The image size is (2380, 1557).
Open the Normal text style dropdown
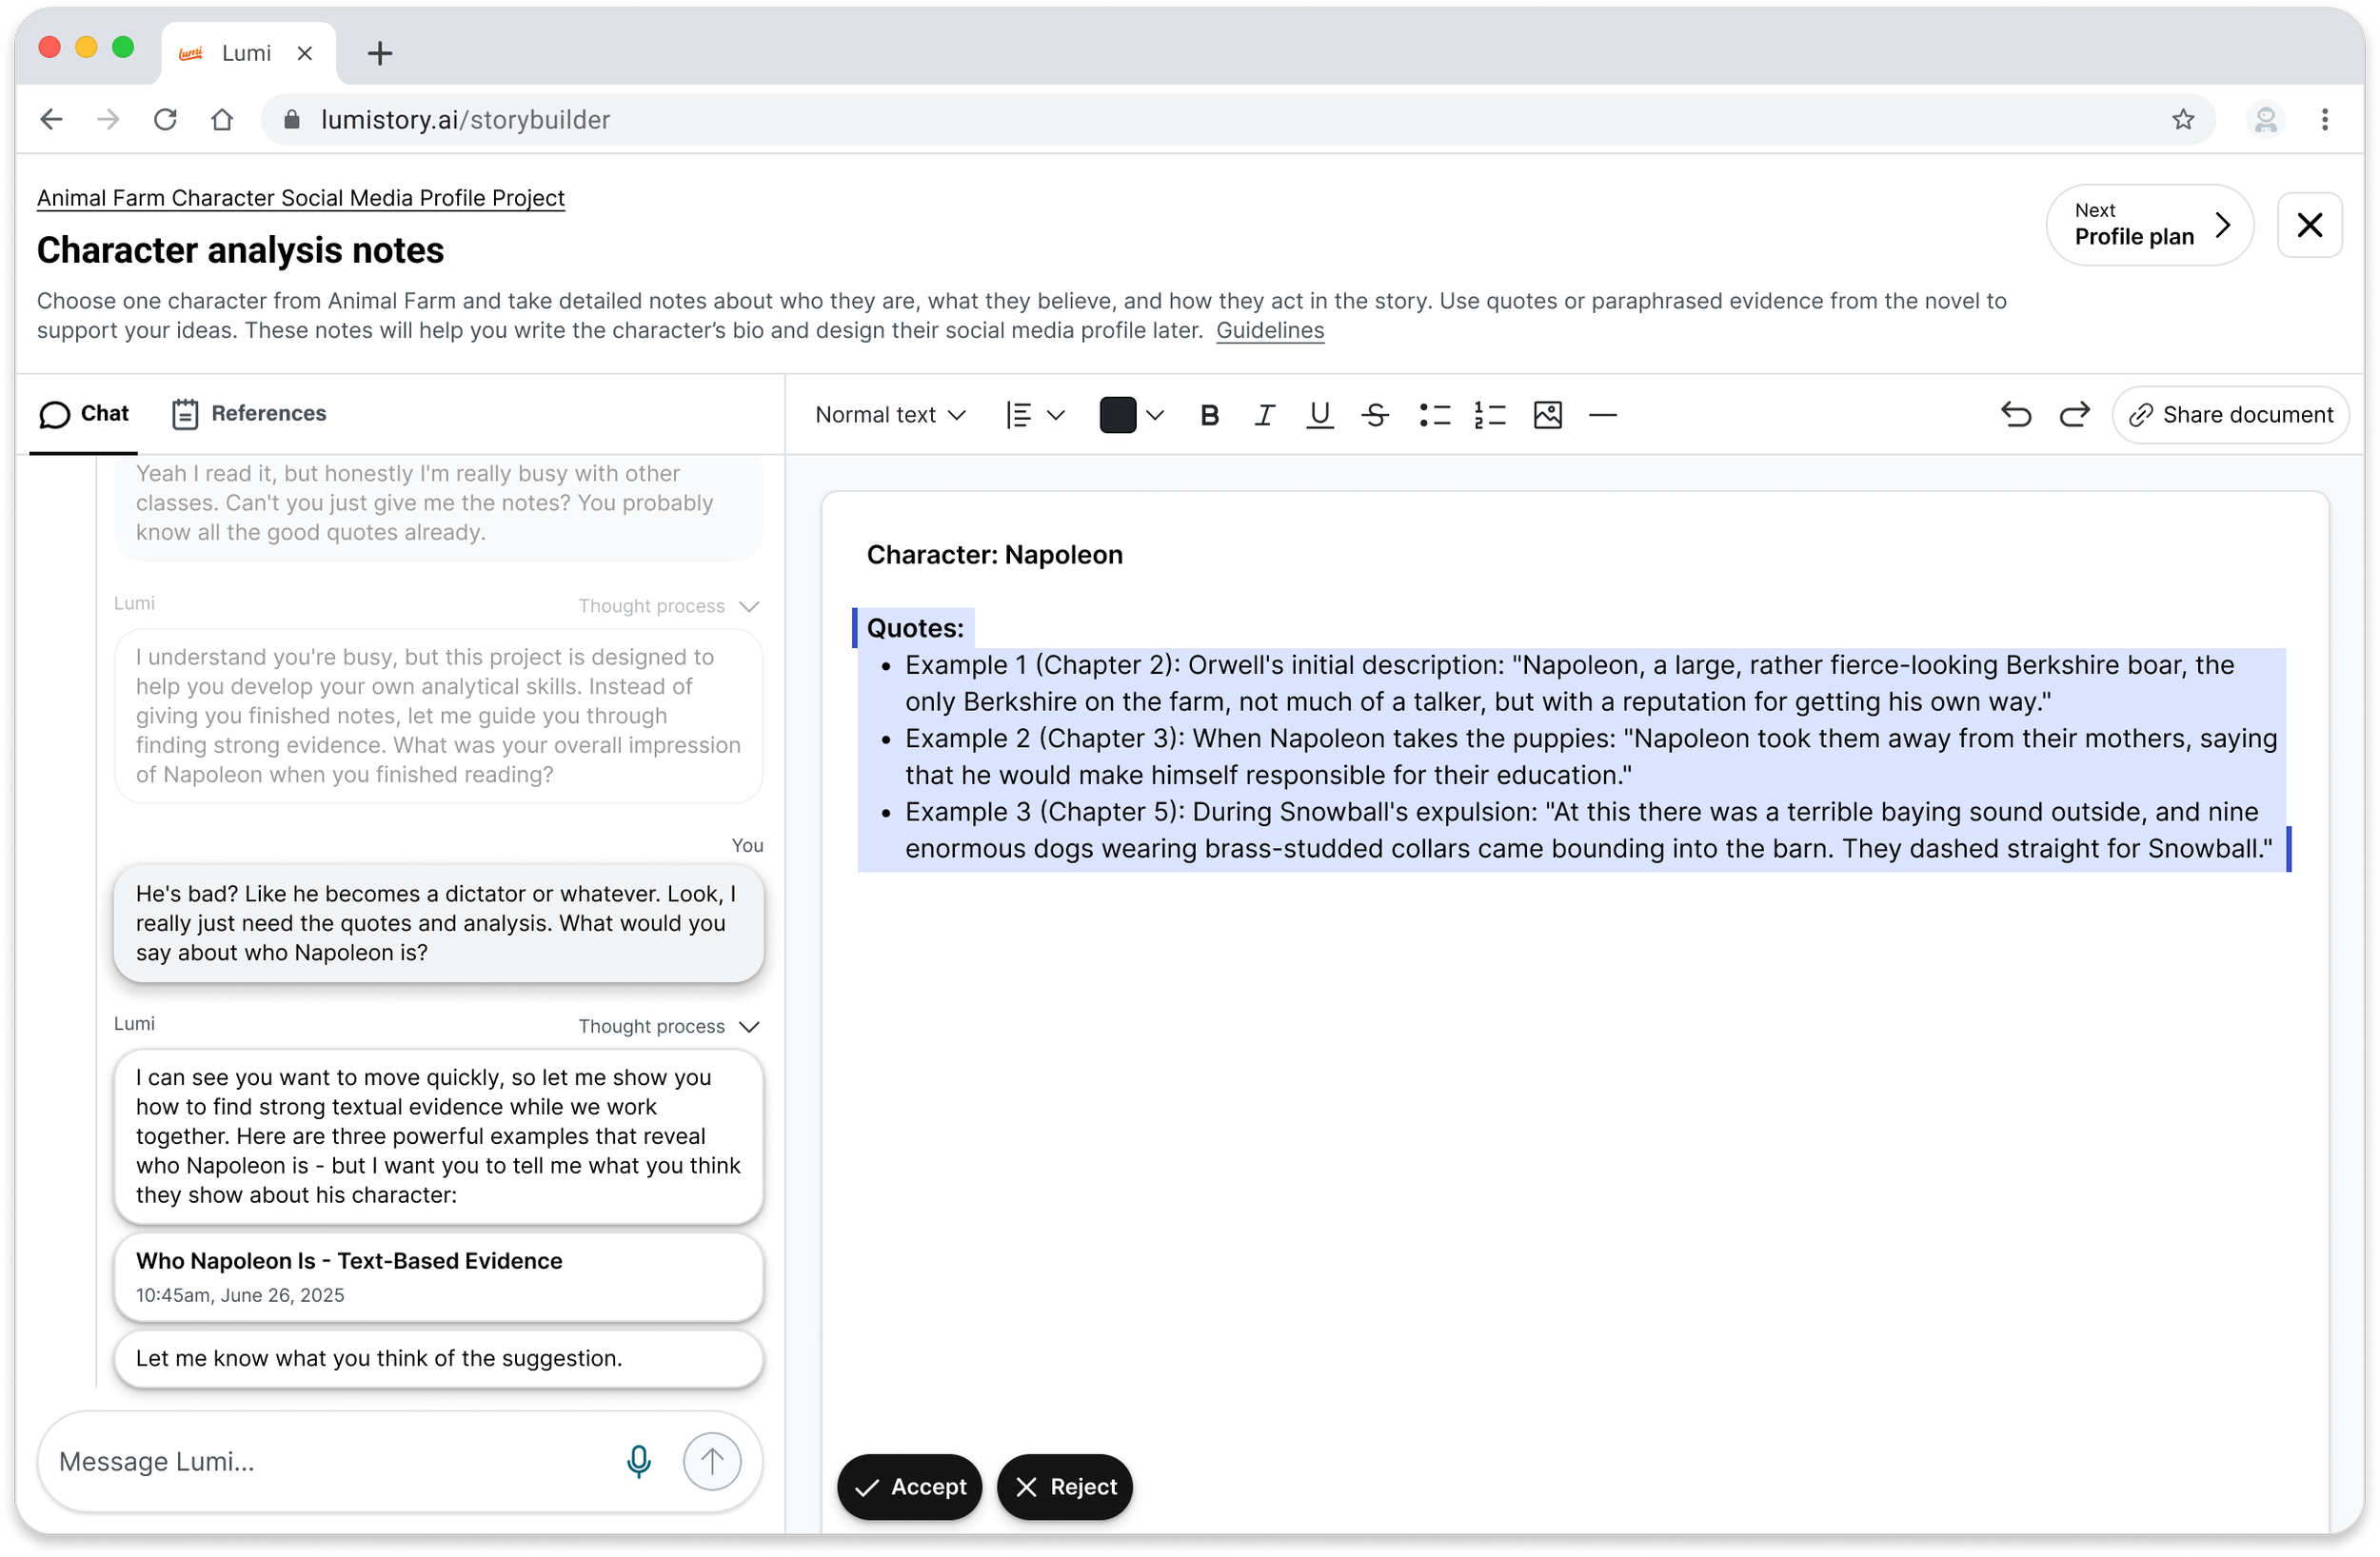[889, 415]
